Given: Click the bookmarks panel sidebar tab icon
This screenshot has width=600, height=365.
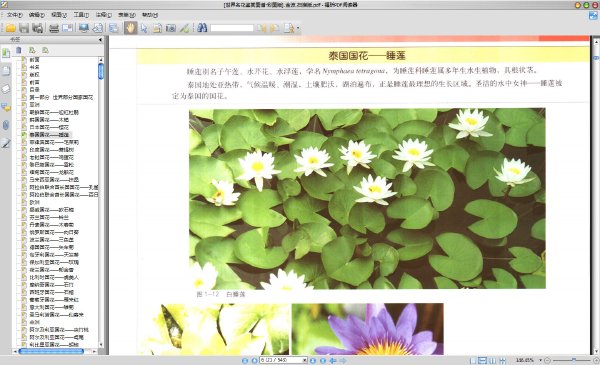Looking at the screenshot, I should click(6, 53).
